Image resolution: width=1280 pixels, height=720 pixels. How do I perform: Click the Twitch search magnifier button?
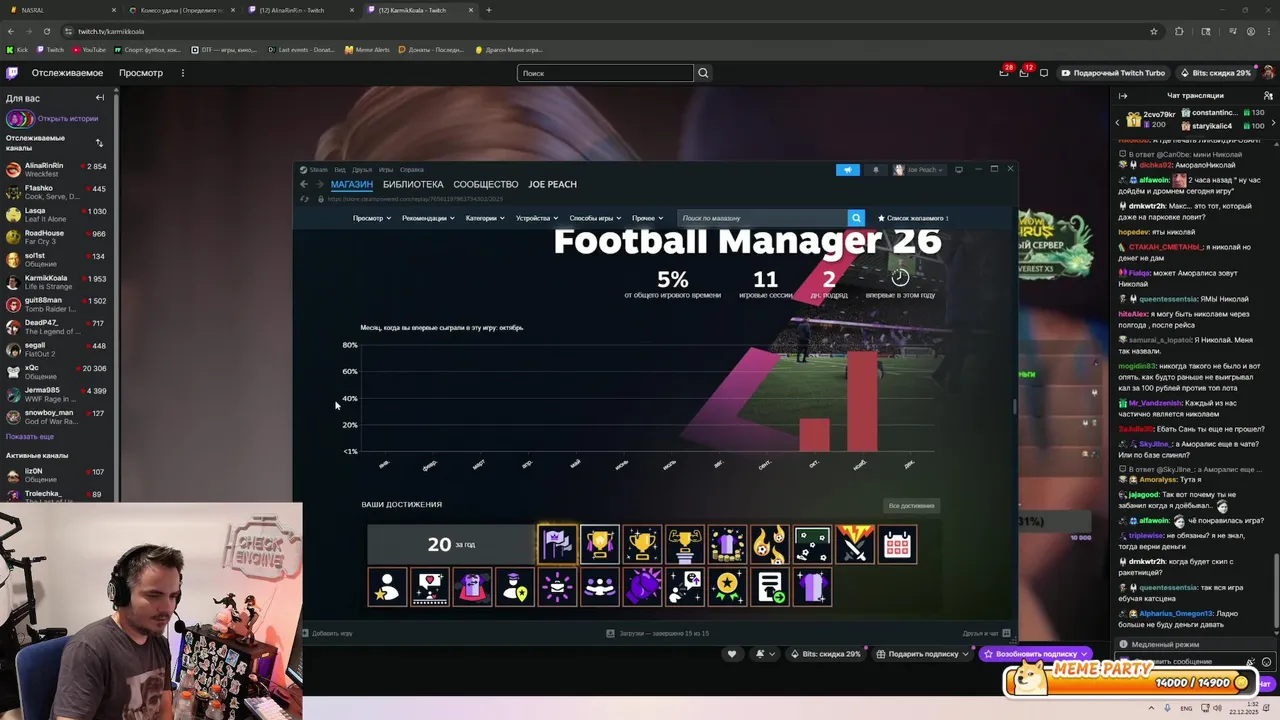pos(703,73)
